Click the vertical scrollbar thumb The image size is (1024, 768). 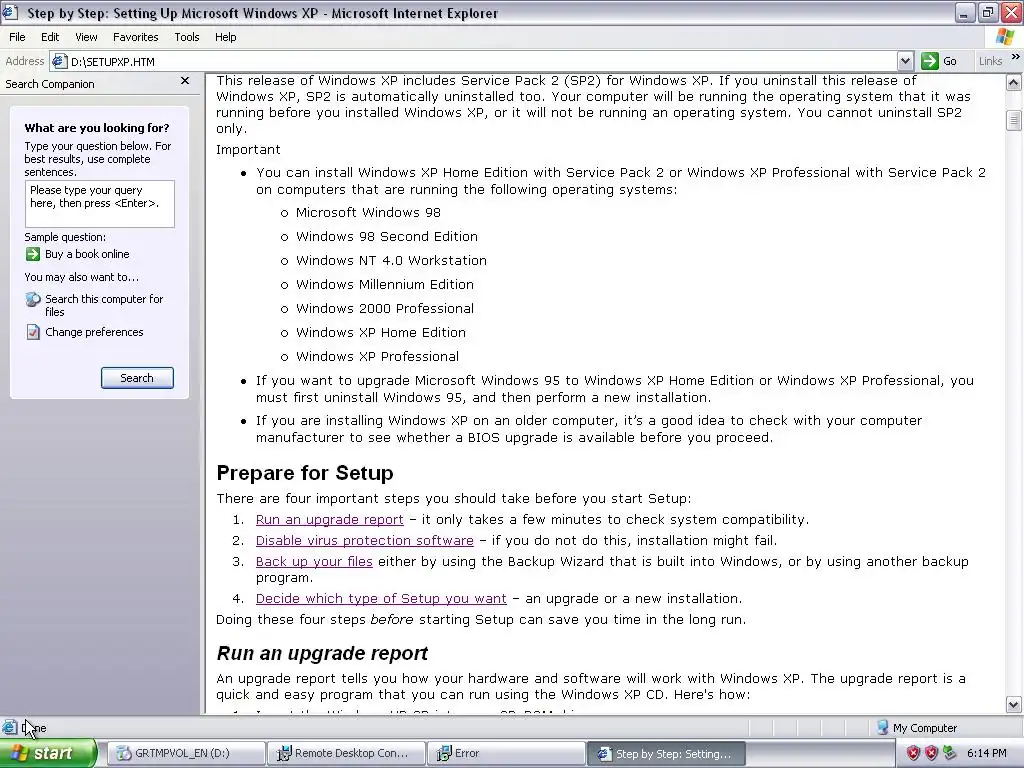point(1014,121)
